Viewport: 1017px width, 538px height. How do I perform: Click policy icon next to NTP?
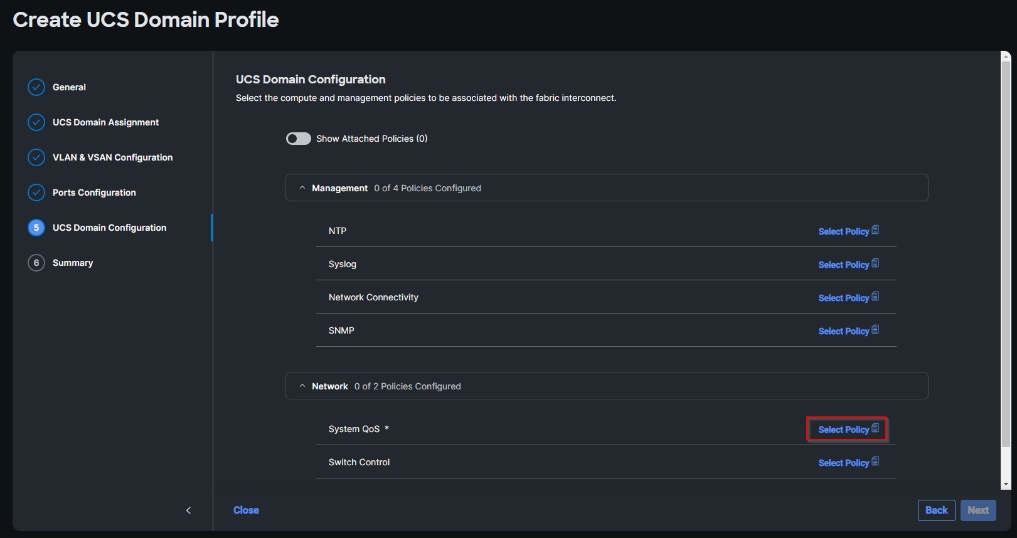pos(875,230)
